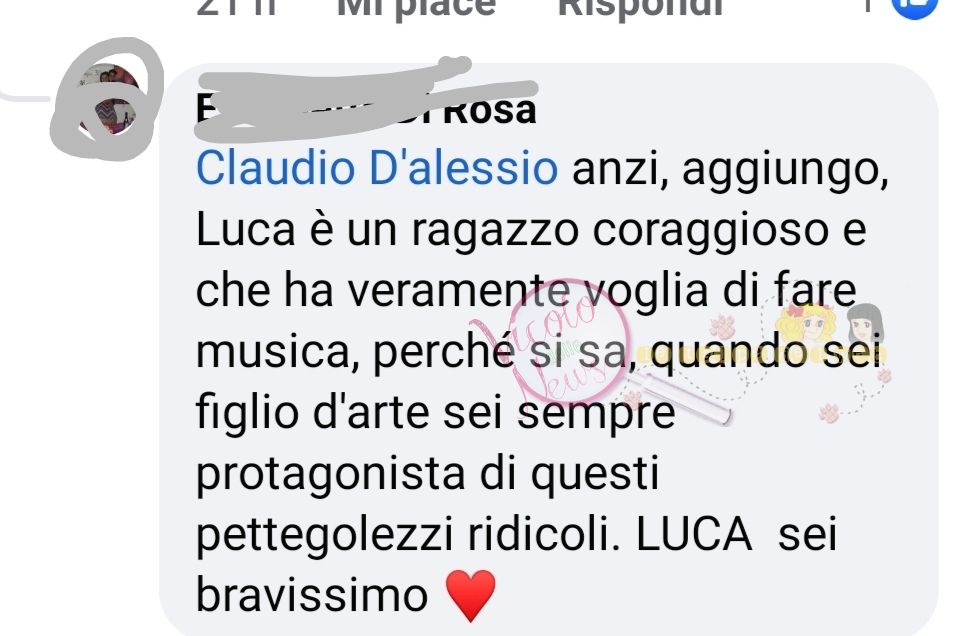
Task: Click the uppercase "LUCA" text
Action: click(x=694, y=534)
